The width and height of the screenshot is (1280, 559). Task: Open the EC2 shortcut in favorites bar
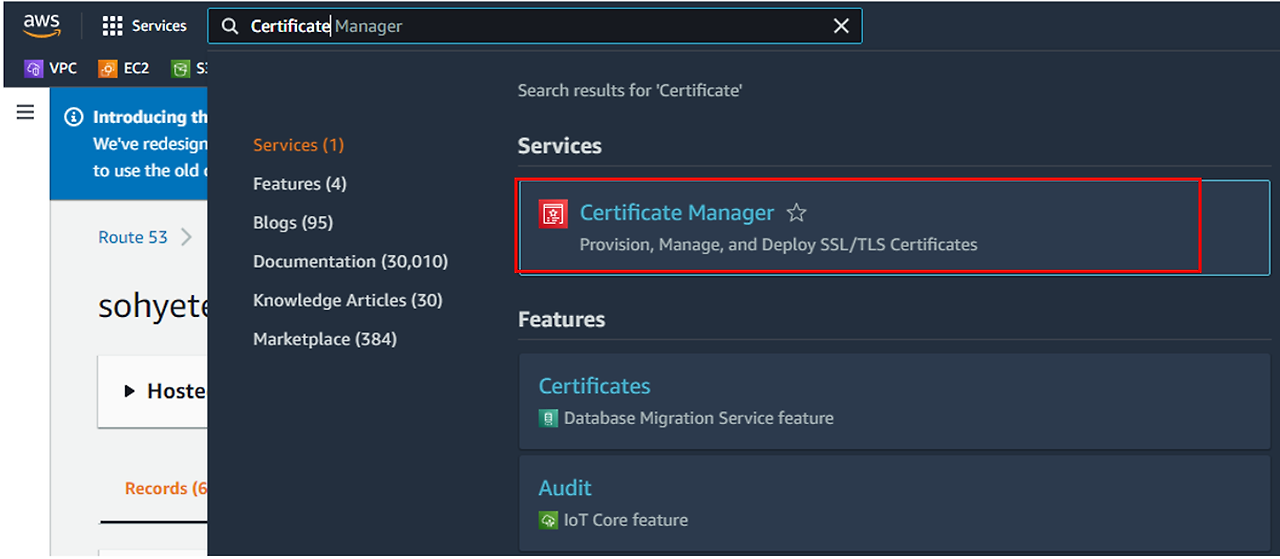click(x=124, y=69)
